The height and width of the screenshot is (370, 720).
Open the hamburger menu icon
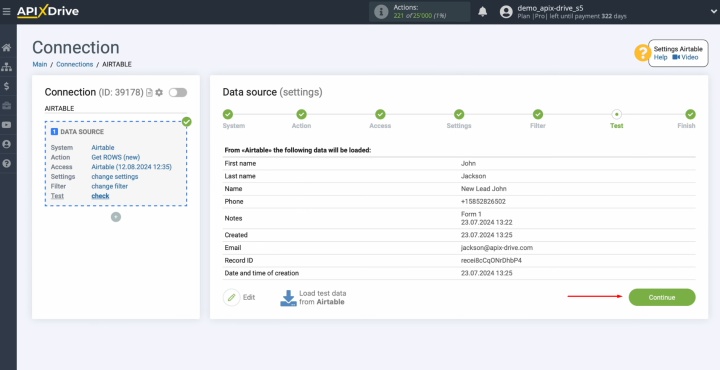coord(6,11)
